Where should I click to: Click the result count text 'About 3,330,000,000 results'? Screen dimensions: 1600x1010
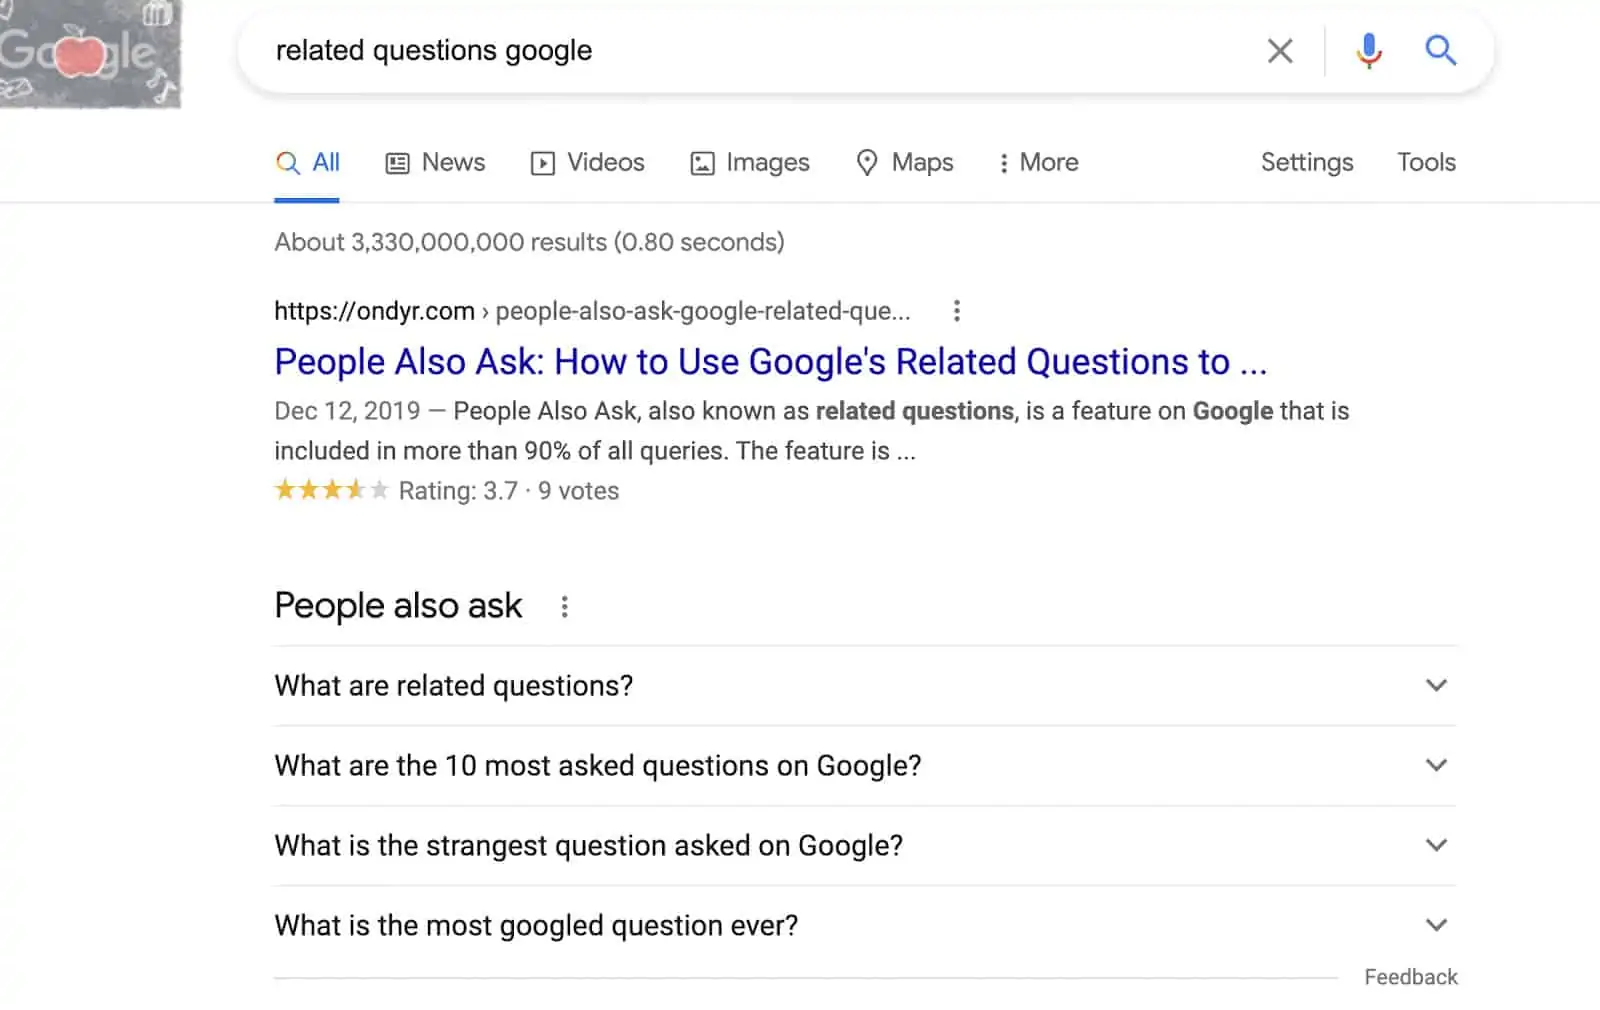[441, 242]
